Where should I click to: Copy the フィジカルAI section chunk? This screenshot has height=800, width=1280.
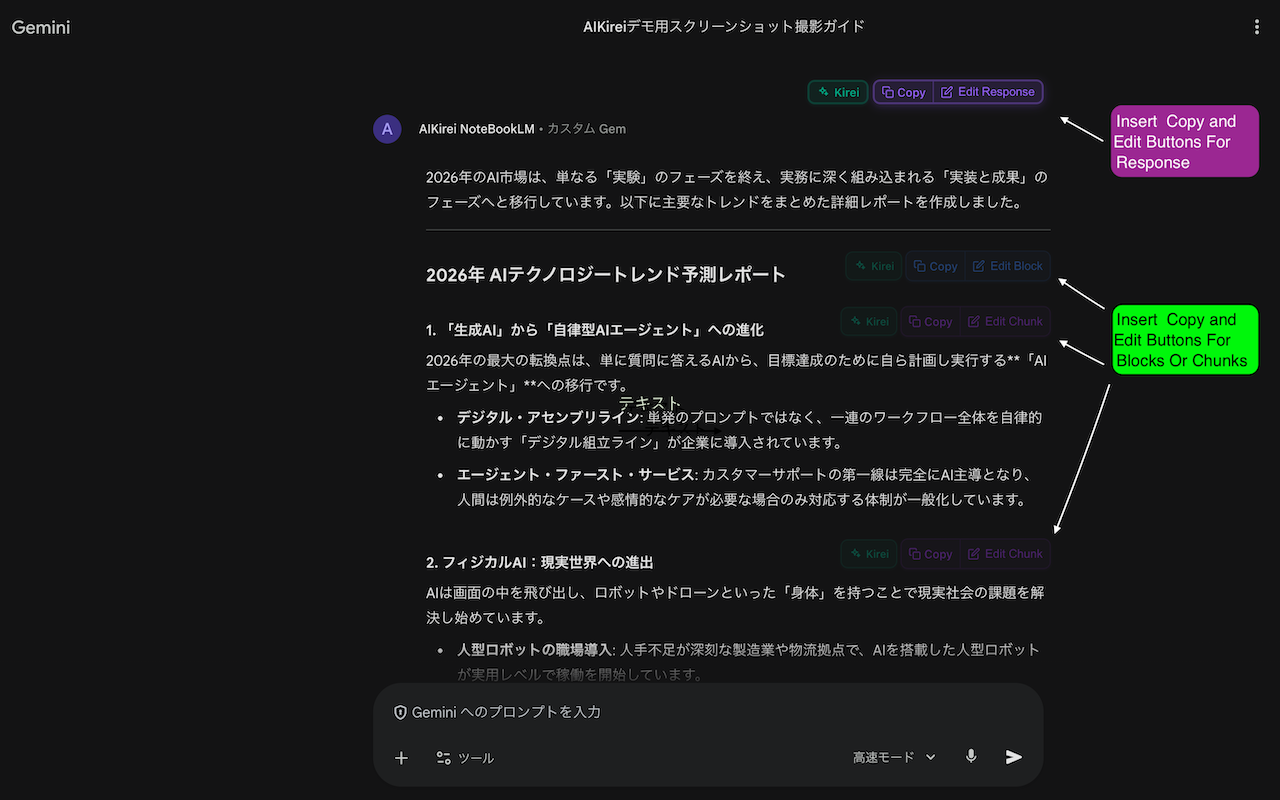coord(930,553)
